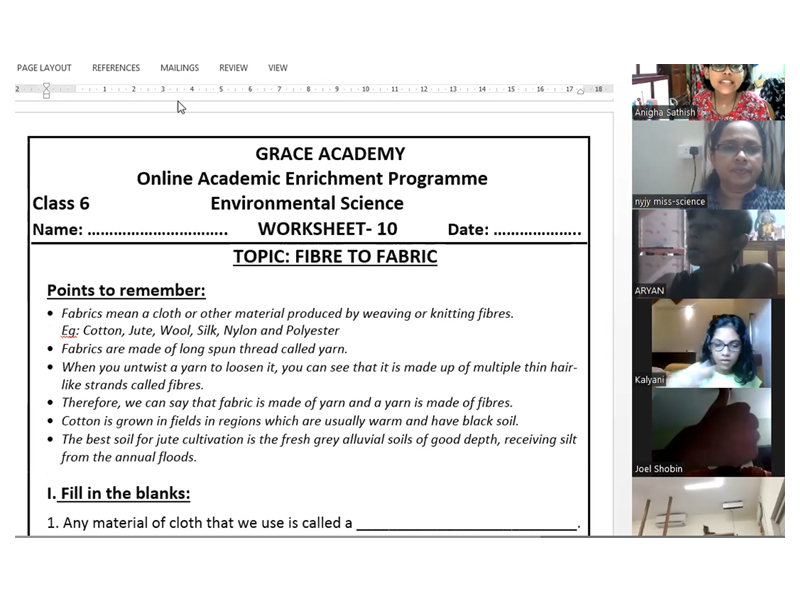Click the 'Points to remember' heading
This screenshot has width=800, height=600.
(126, 291)
